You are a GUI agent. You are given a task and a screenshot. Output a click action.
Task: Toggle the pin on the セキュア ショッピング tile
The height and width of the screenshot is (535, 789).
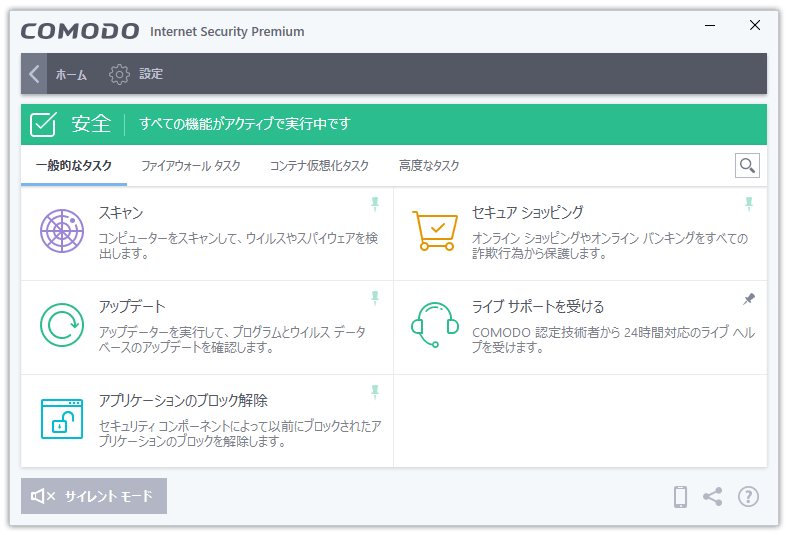(749, 204)
